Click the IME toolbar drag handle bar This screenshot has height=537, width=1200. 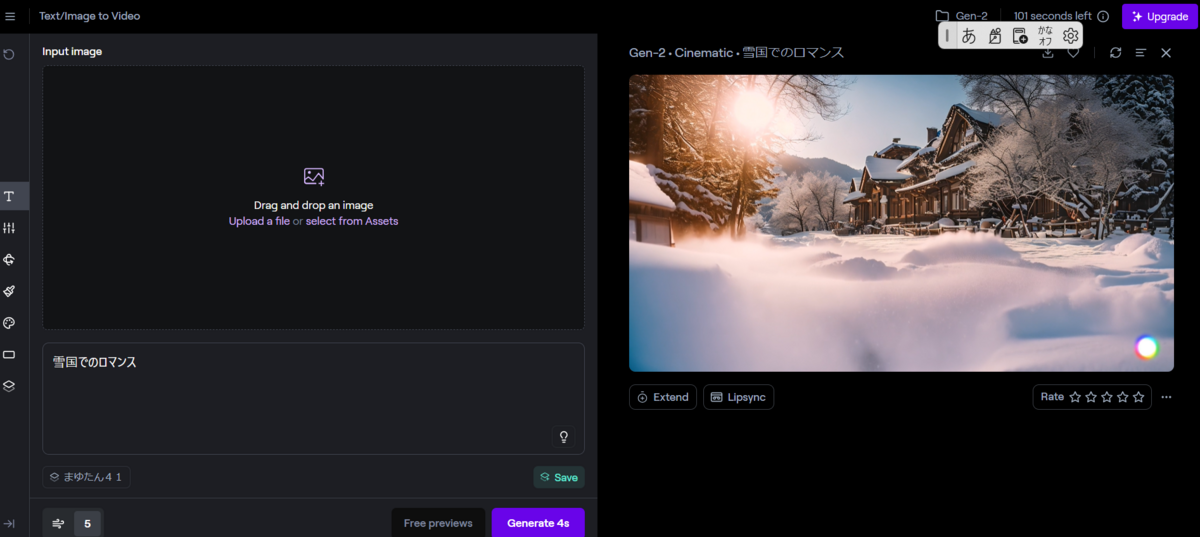[947, 36]
